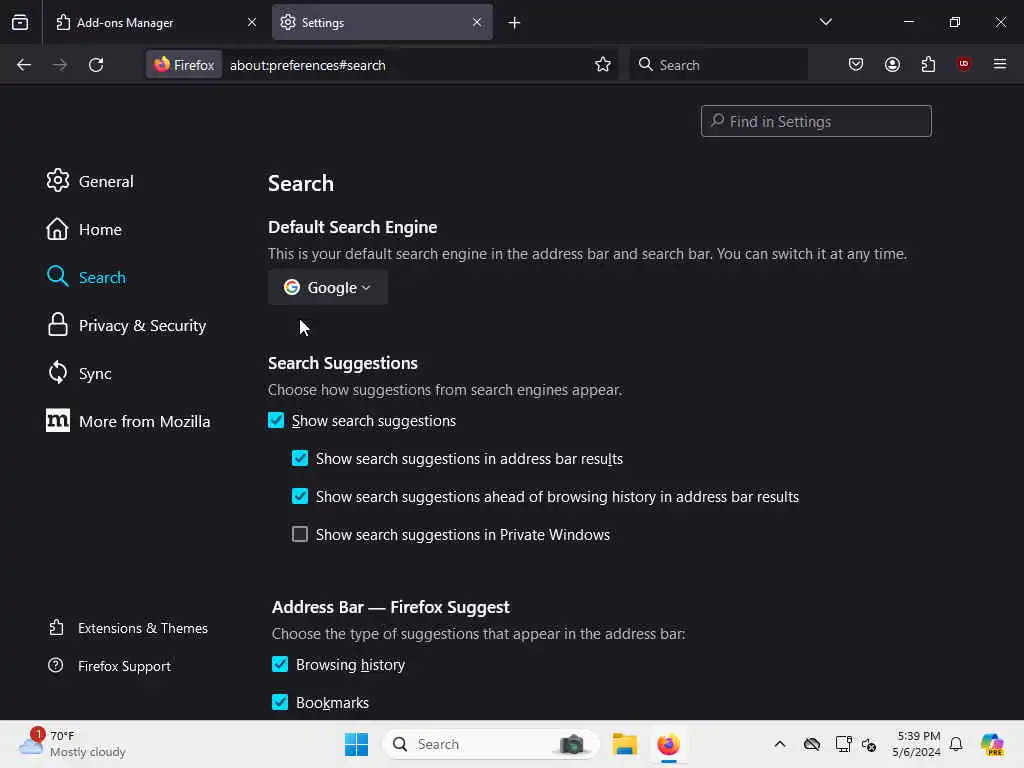Switch to the Add-ons Manager tab

(155, 22)
